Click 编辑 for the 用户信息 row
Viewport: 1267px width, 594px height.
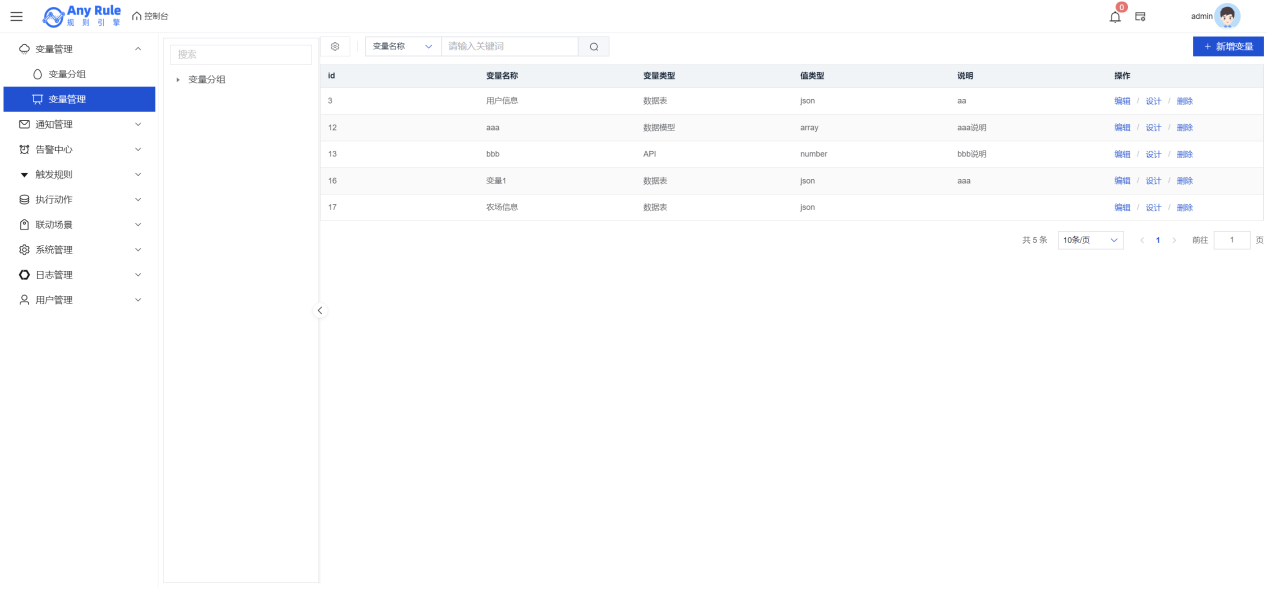point(1122,101)
